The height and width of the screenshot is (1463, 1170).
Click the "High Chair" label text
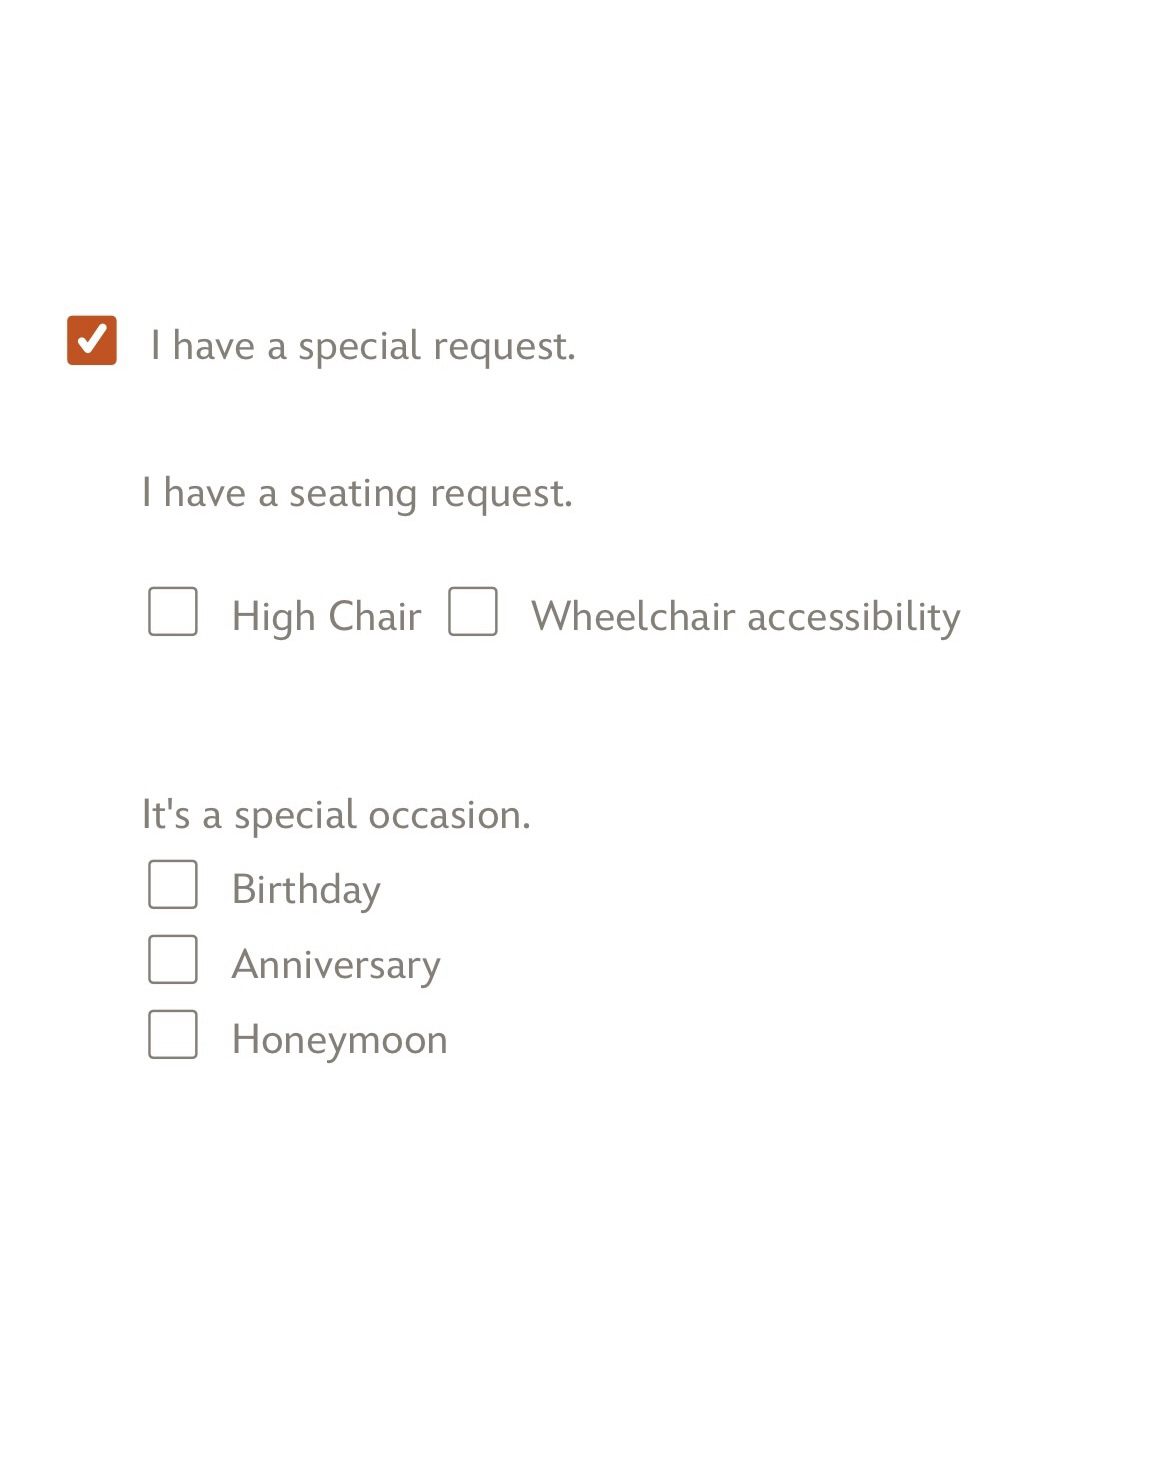326,616
